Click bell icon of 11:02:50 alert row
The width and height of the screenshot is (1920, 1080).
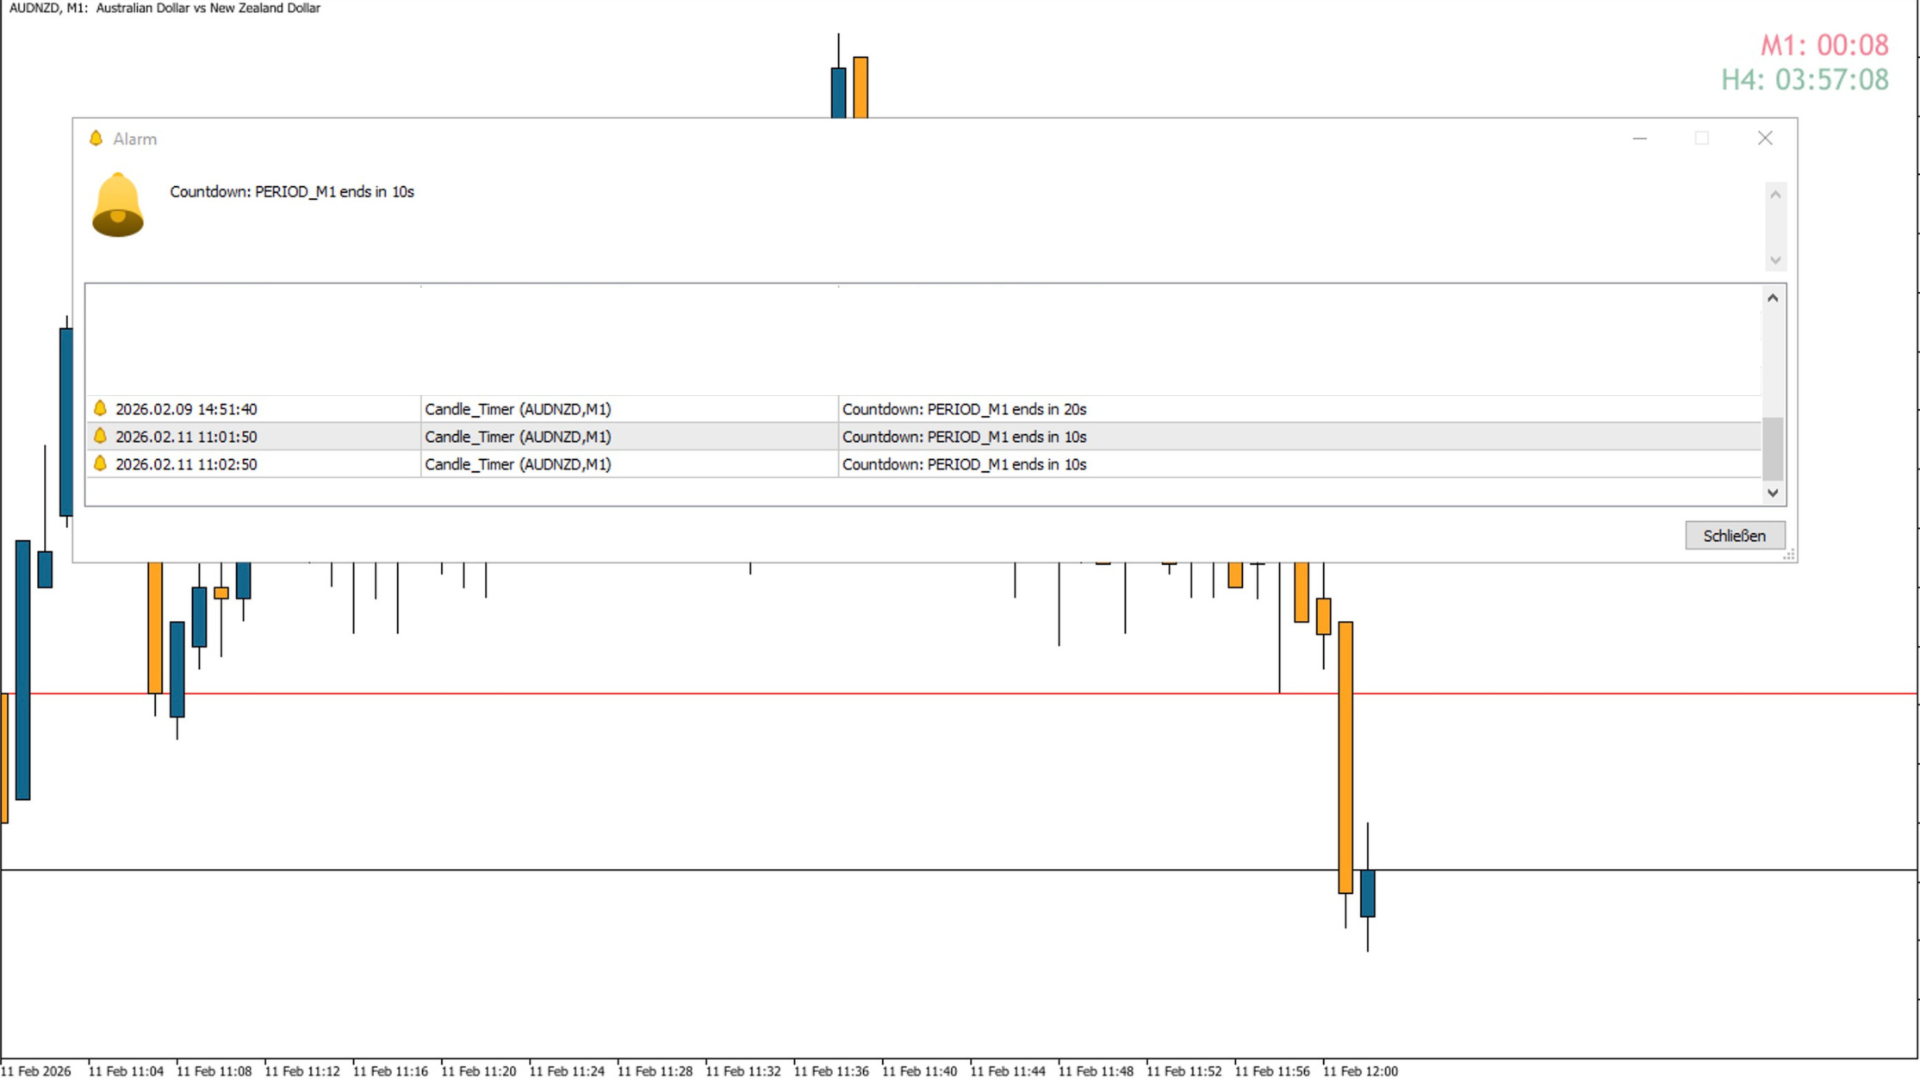tap(100, 463)
